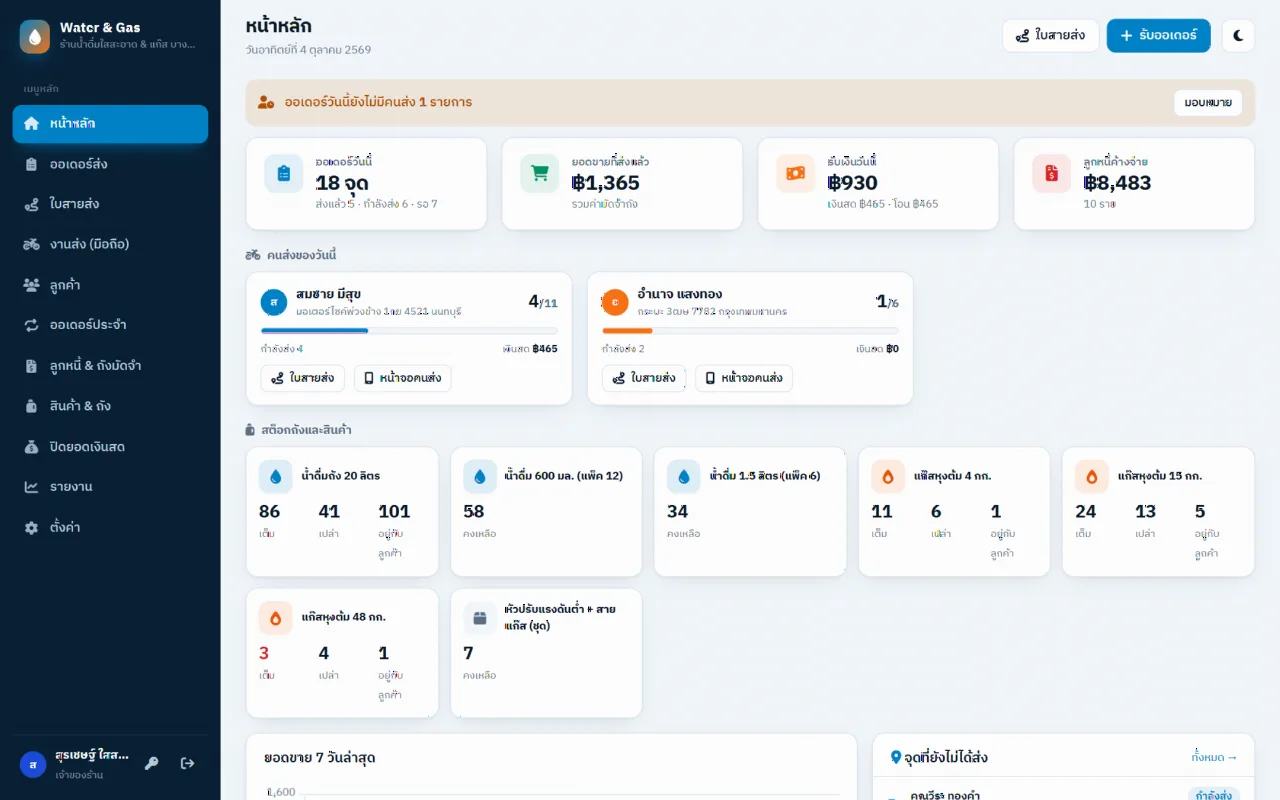Open หน้าหลัก in the sidebar

(x=110, y=124)
